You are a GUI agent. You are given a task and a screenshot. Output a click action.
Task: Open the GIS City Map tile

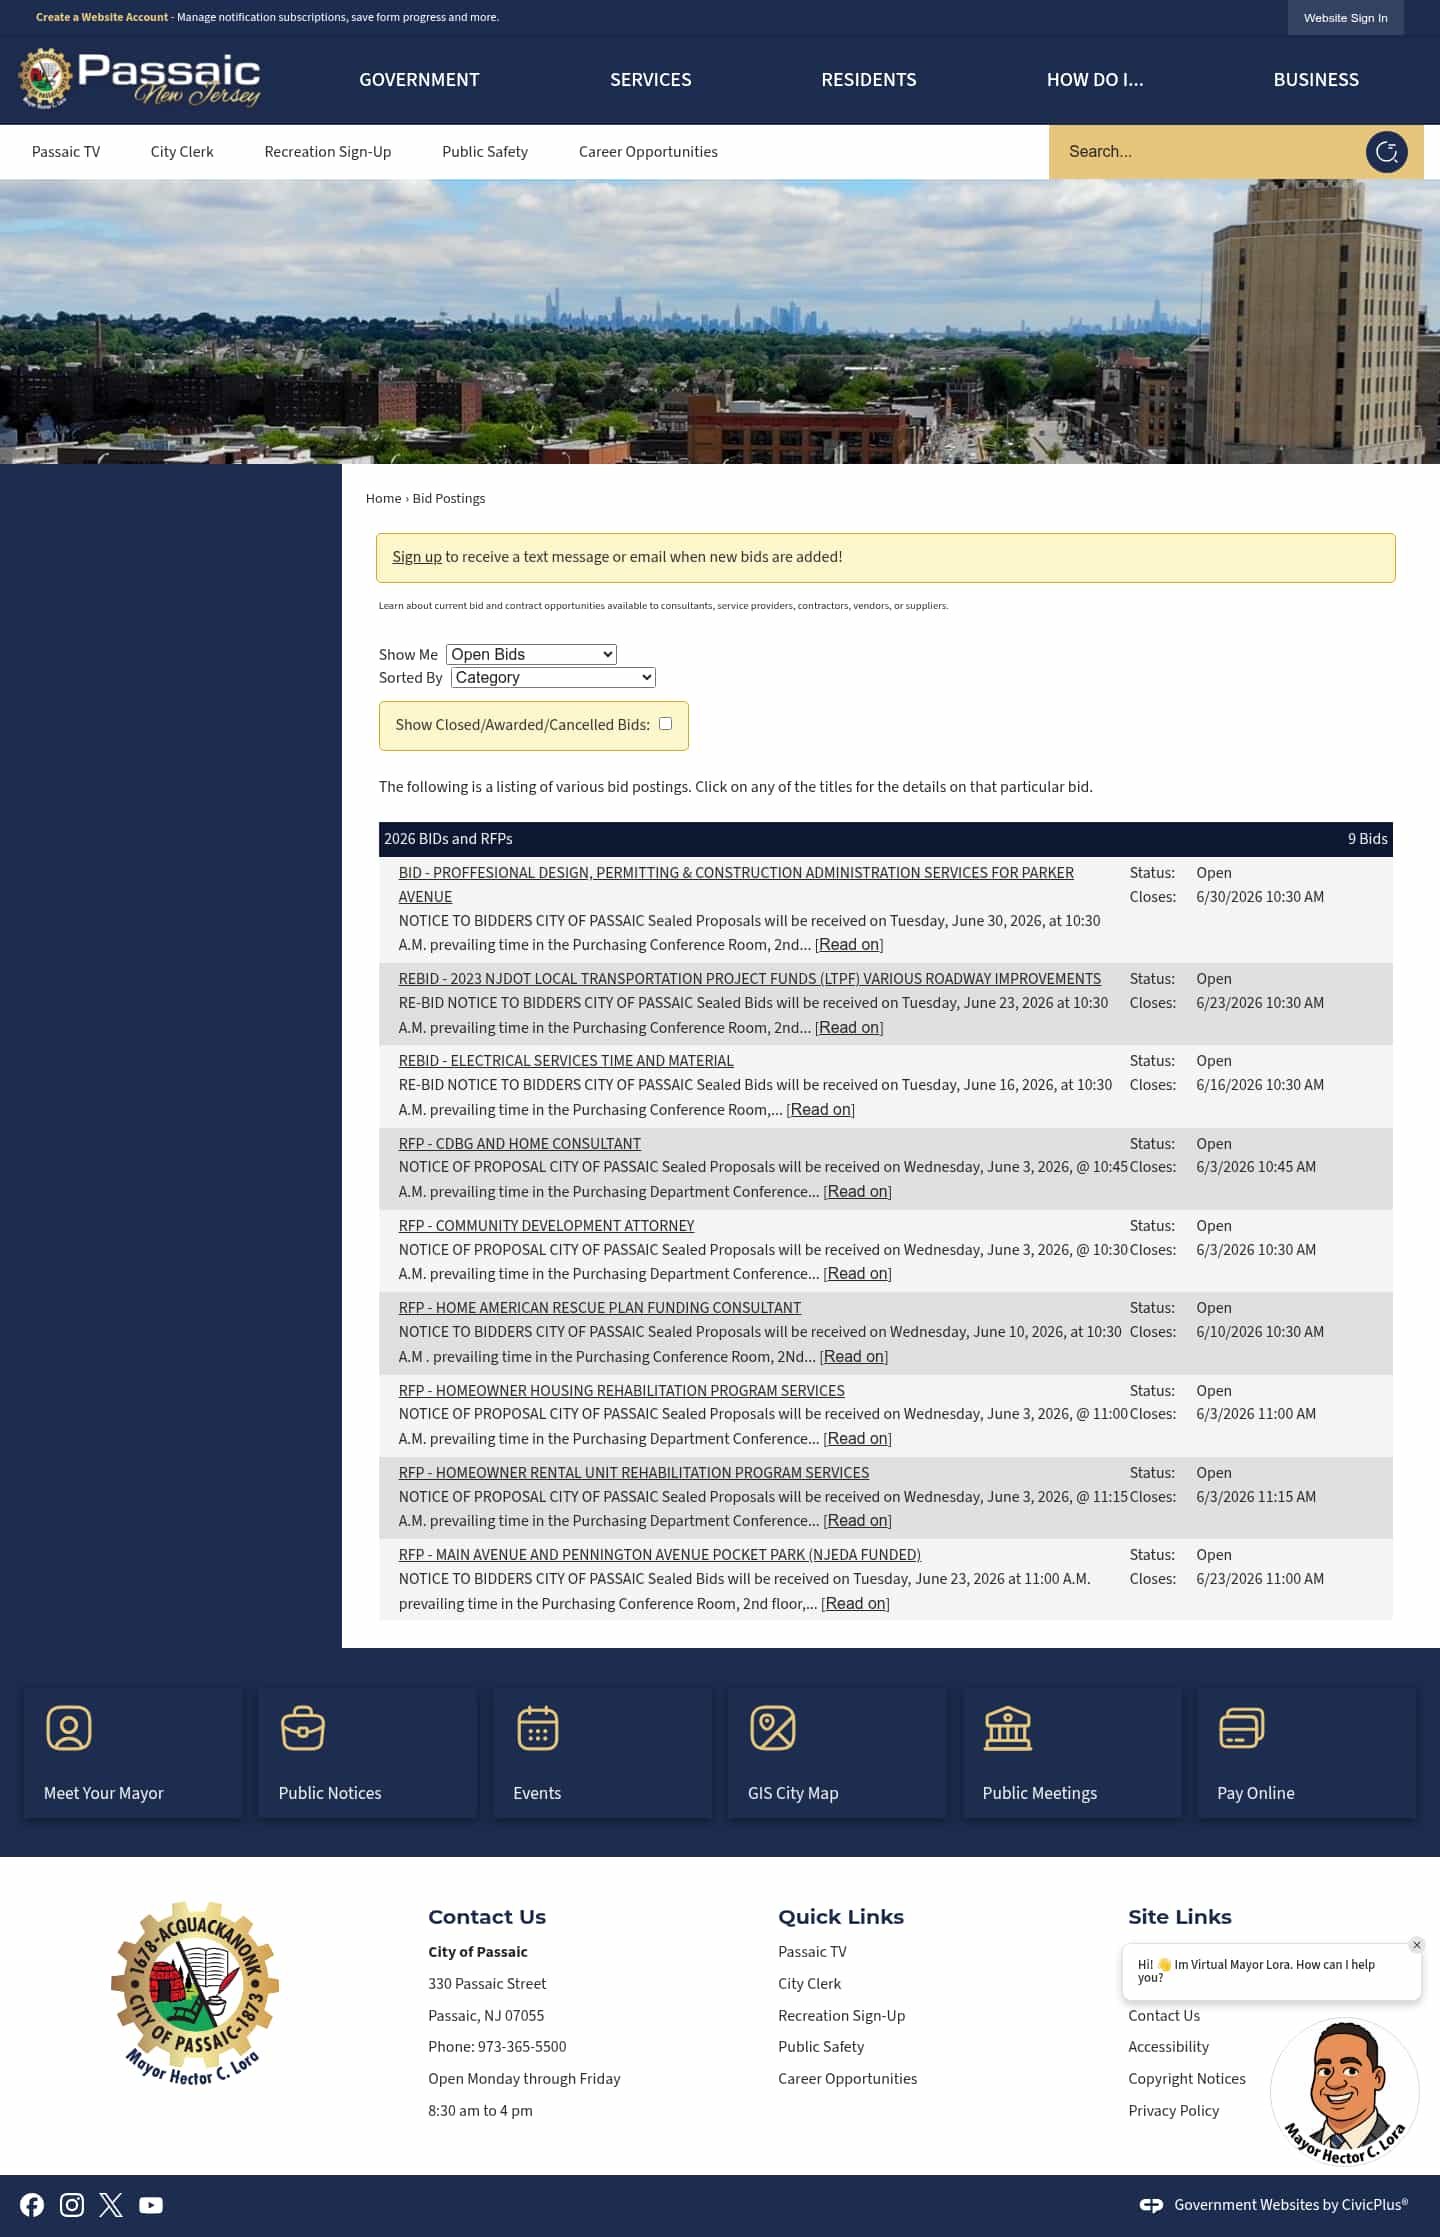coord(837,1752)
